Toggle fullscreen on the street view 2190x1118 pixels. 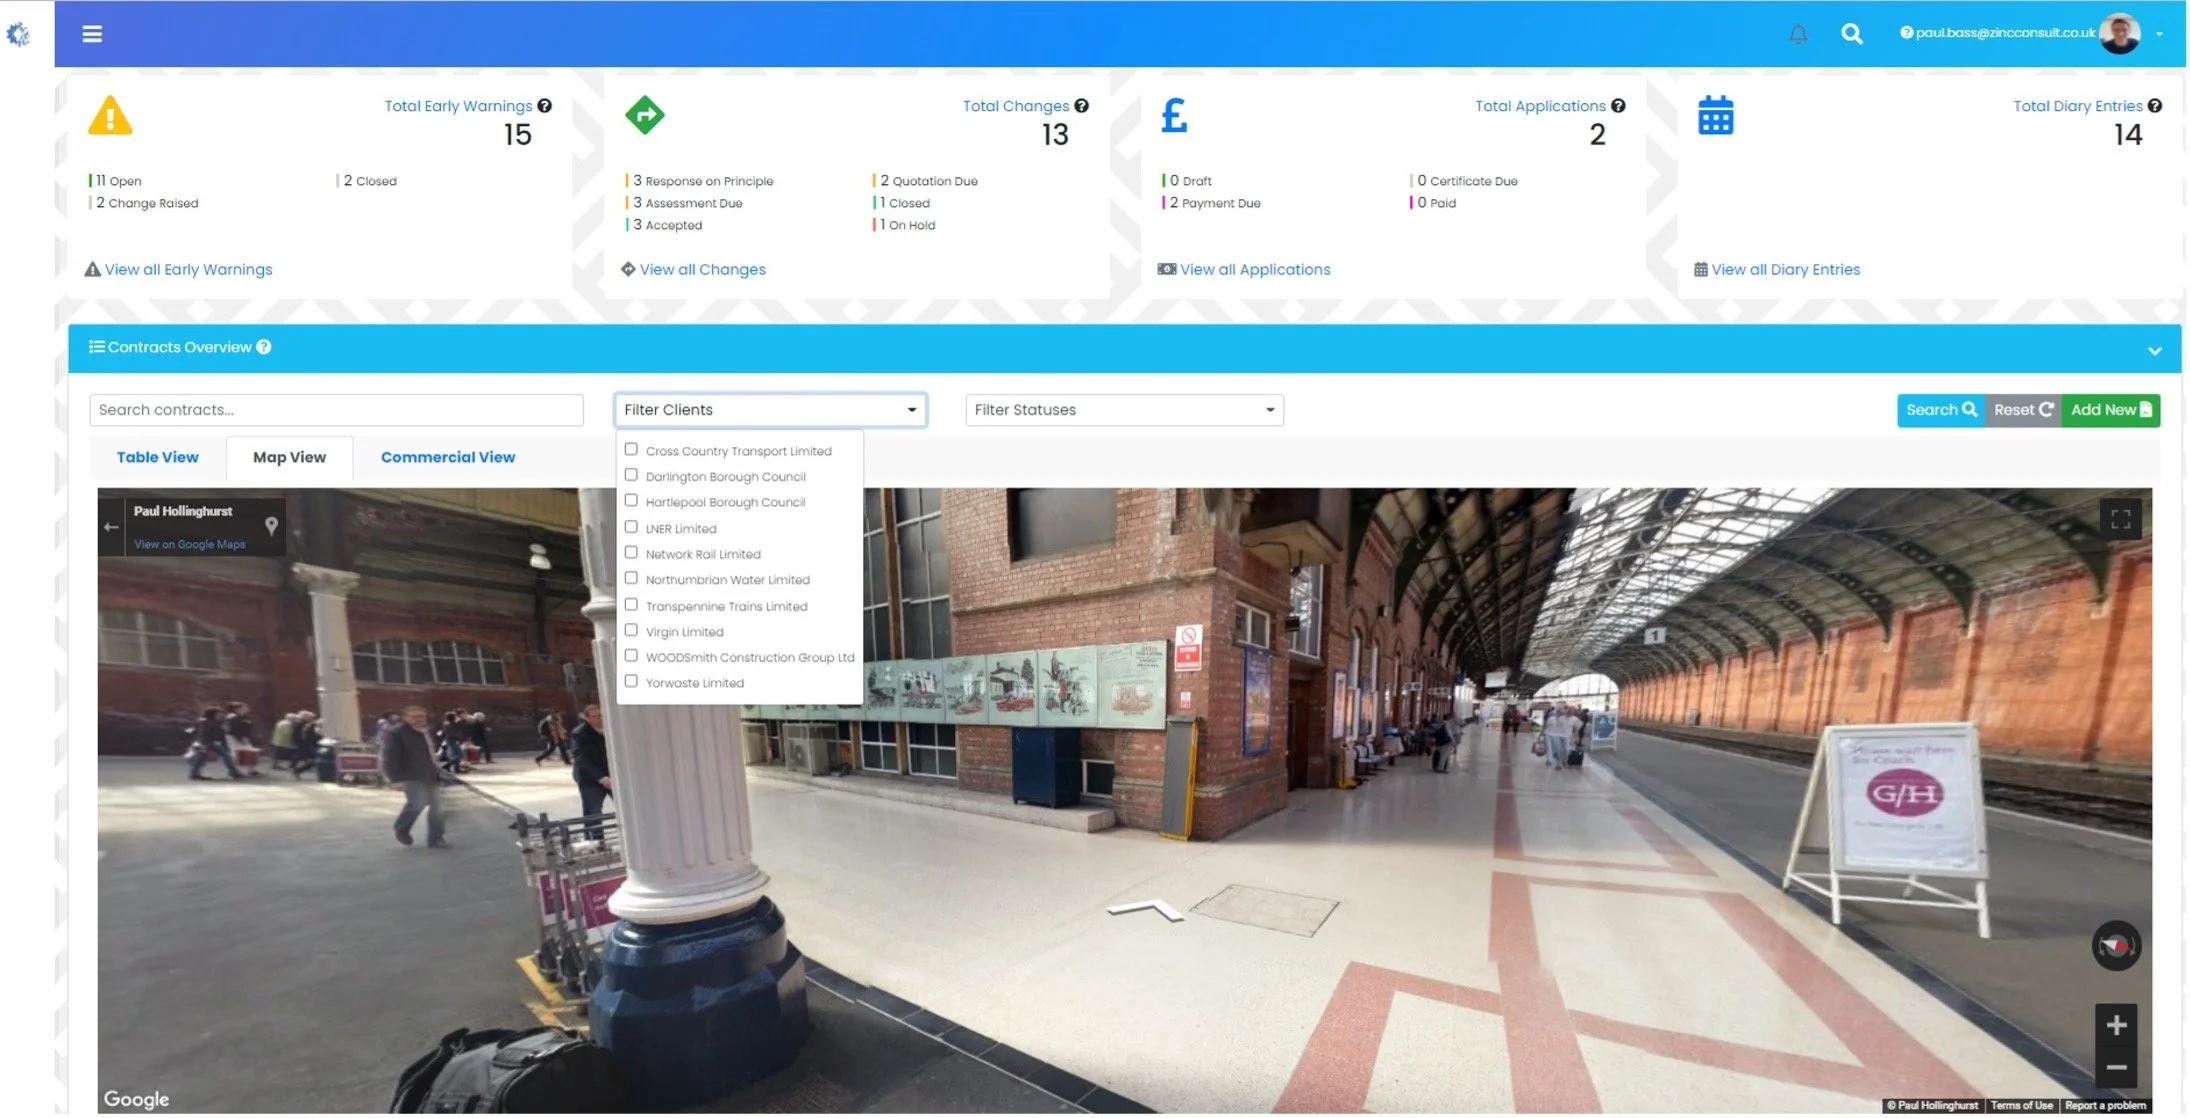[2120, 520]
